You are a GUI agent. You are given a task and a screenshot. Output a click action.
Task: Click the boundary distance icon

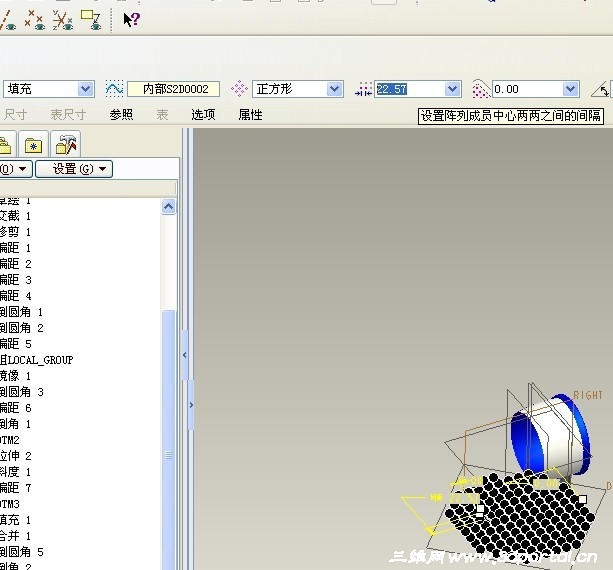point(481,89)
